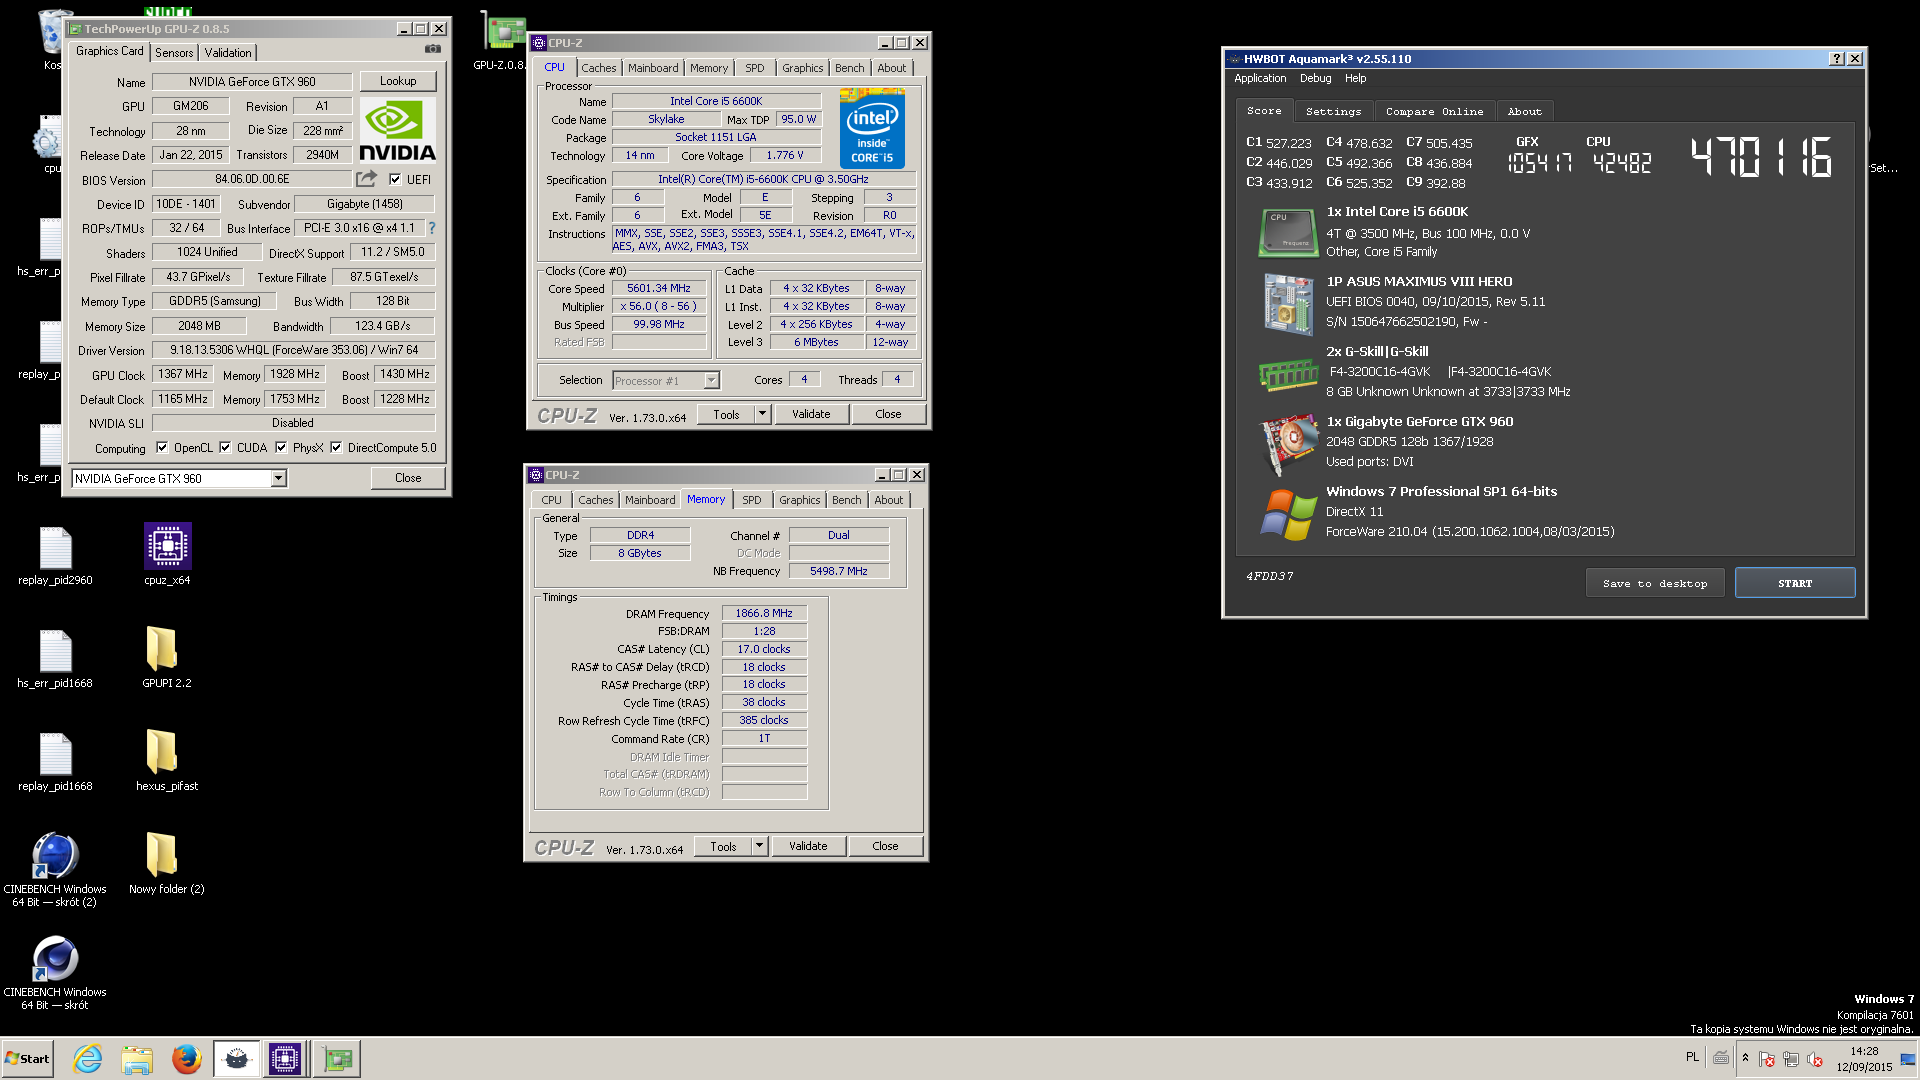Expand the Tools arrow in lower CPU-Z window

pyautogui.click(x=759, y=846)
